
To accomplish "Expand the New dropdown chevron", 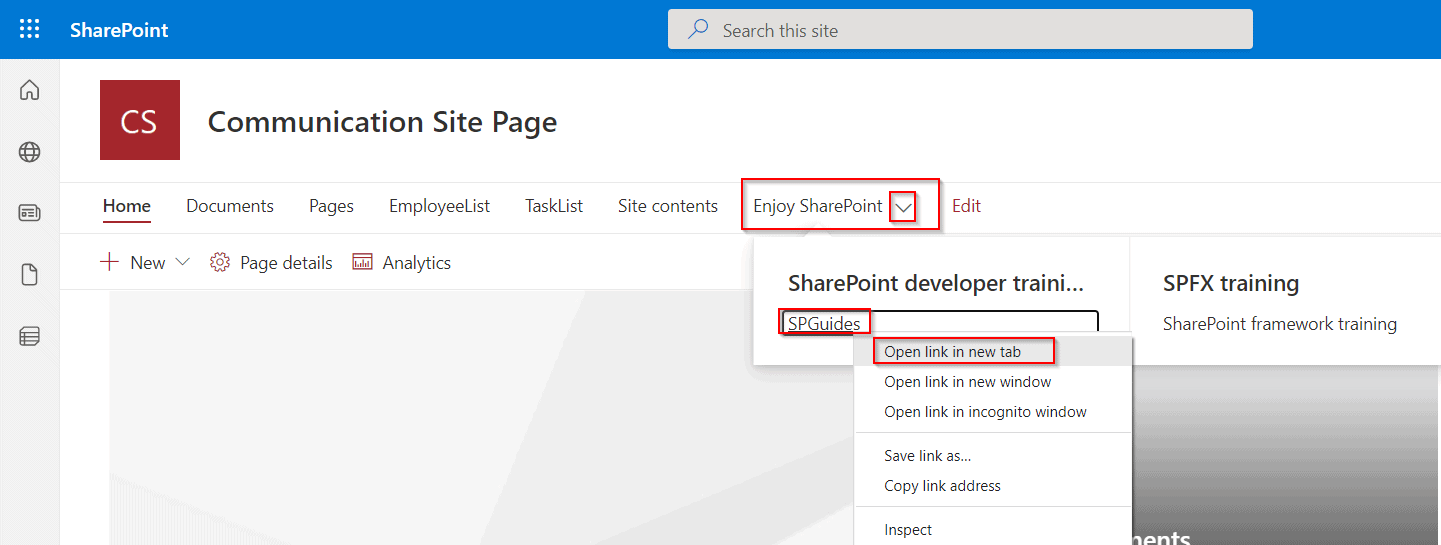I will click(x=182, y=263).
